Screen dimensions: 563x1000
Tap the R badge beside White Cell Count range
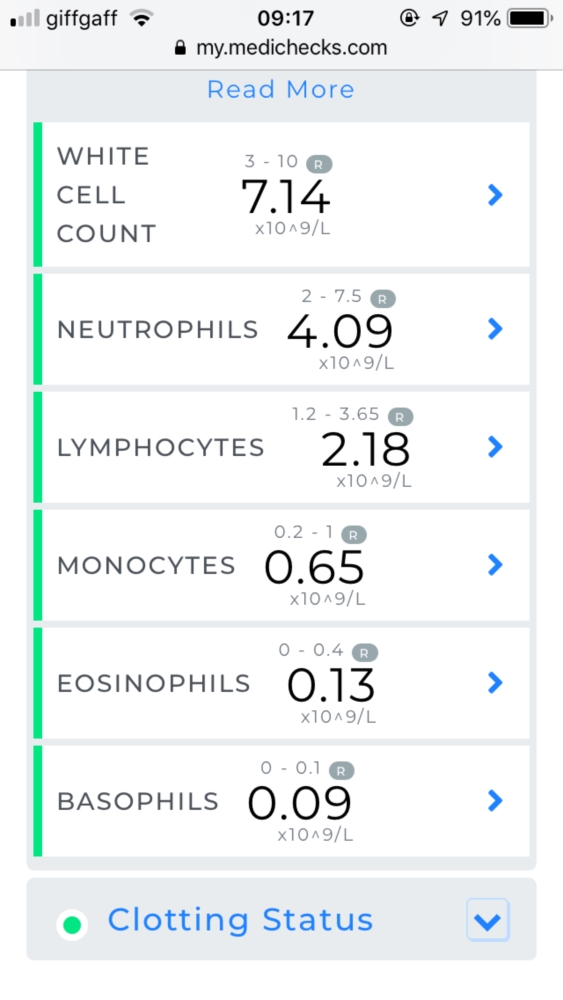319,165
